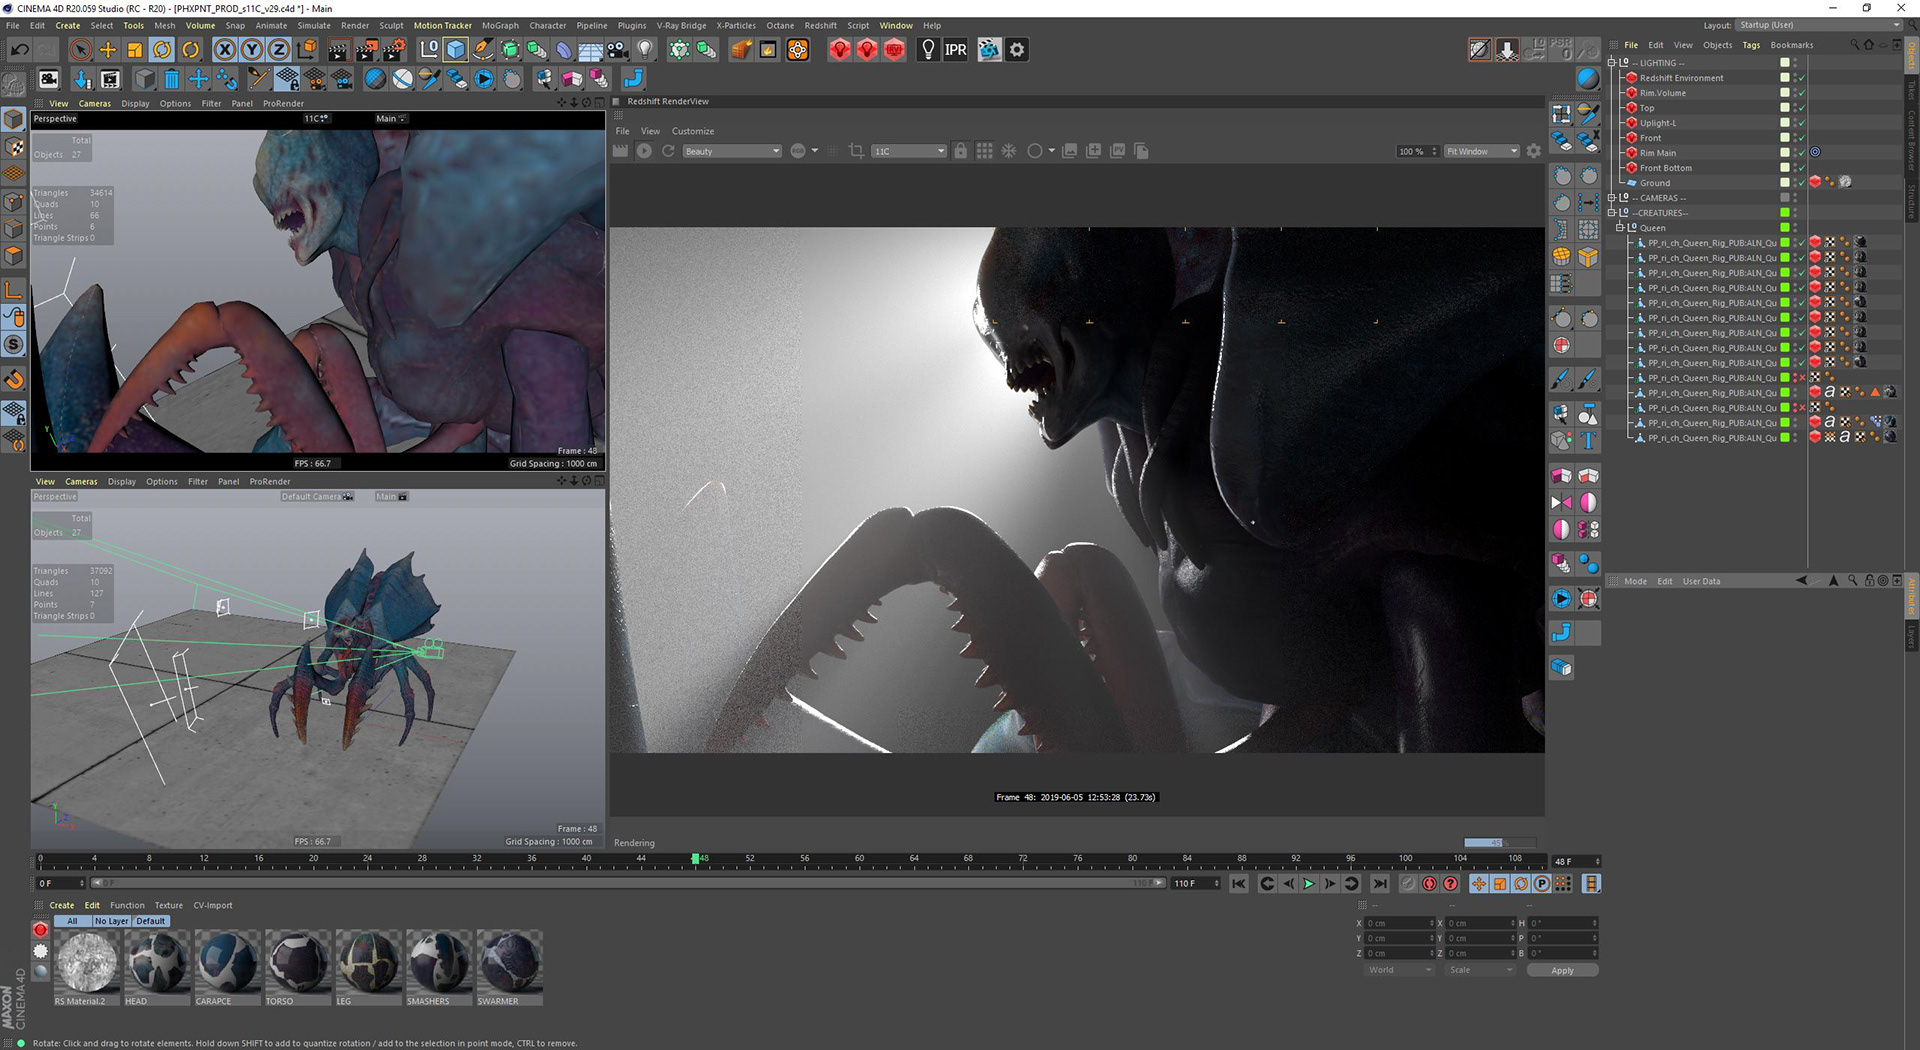
Task: Open top viewport Cameras menu
Action: coord(95,104)
